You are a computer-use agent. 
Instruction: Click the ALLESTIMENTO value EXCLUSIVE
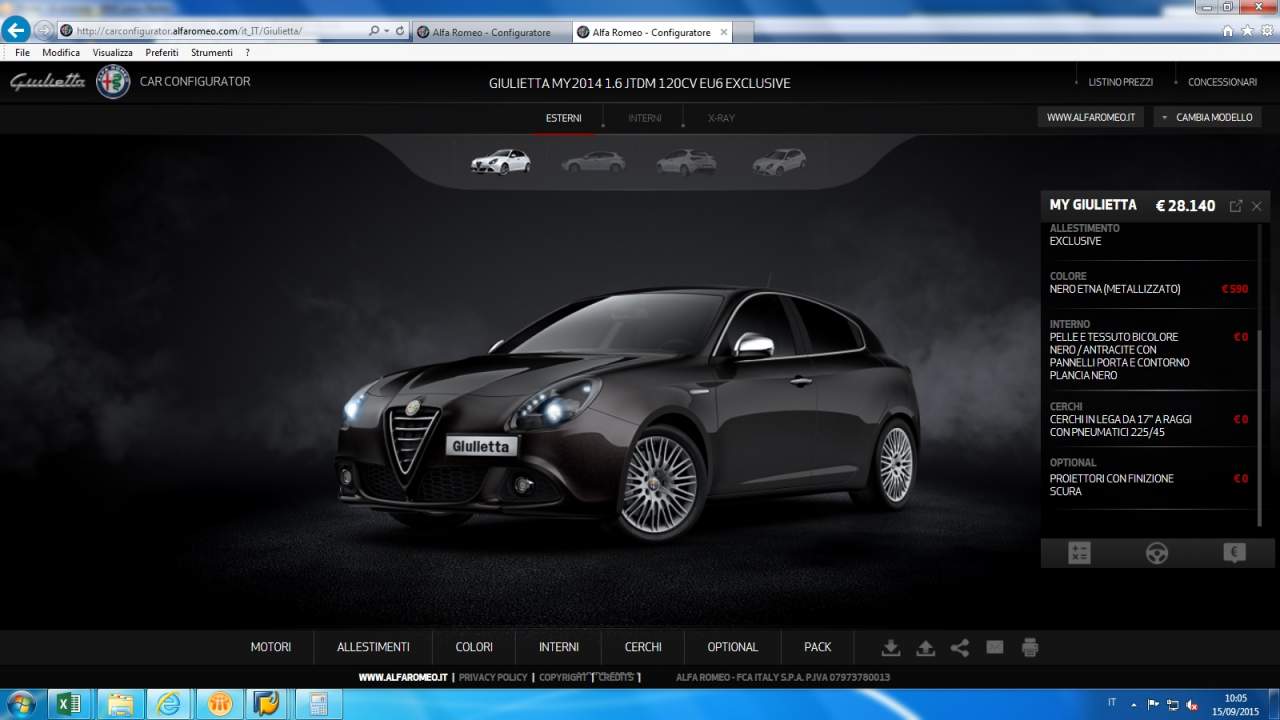click(1075, 241)
